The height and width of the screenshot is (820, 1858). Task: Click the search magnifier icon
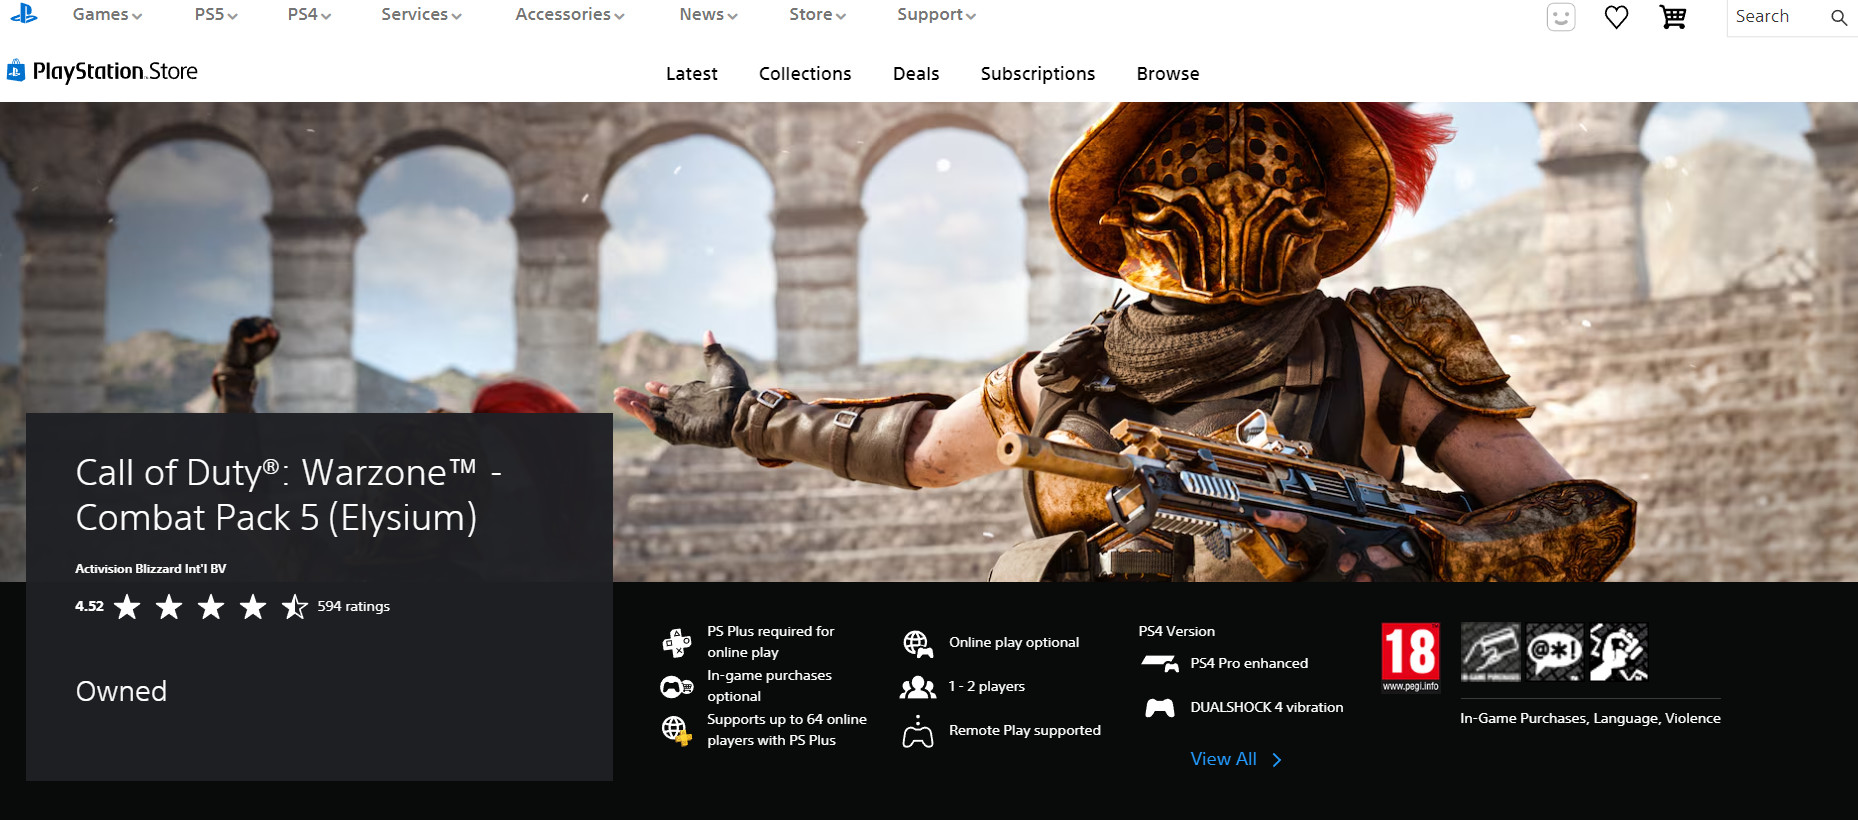pyautogui.click(x=1838, y=17)
